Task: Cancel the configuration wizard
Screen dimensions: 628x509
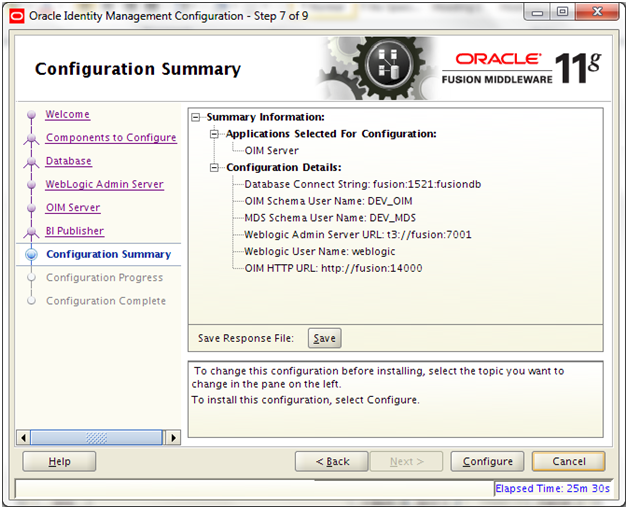Action: [x=569, y=462]
